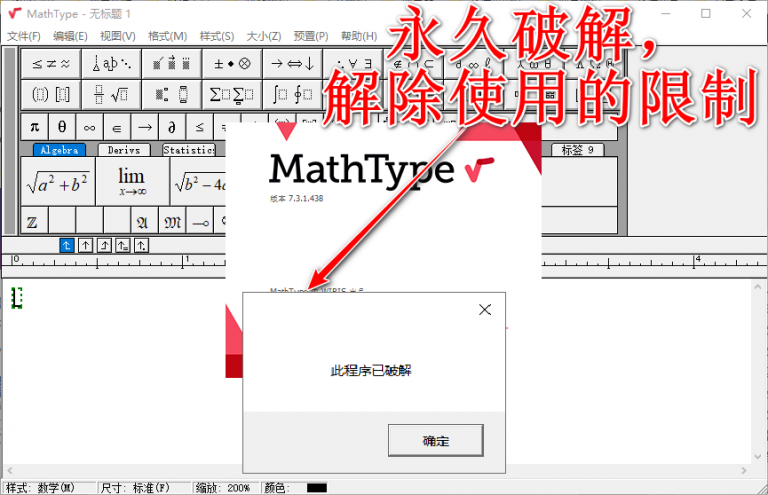Image resolution: width=768 pixels, height=495 pixels.
Task: Insert the element-of symbol
Action: (x=117, y=127)
